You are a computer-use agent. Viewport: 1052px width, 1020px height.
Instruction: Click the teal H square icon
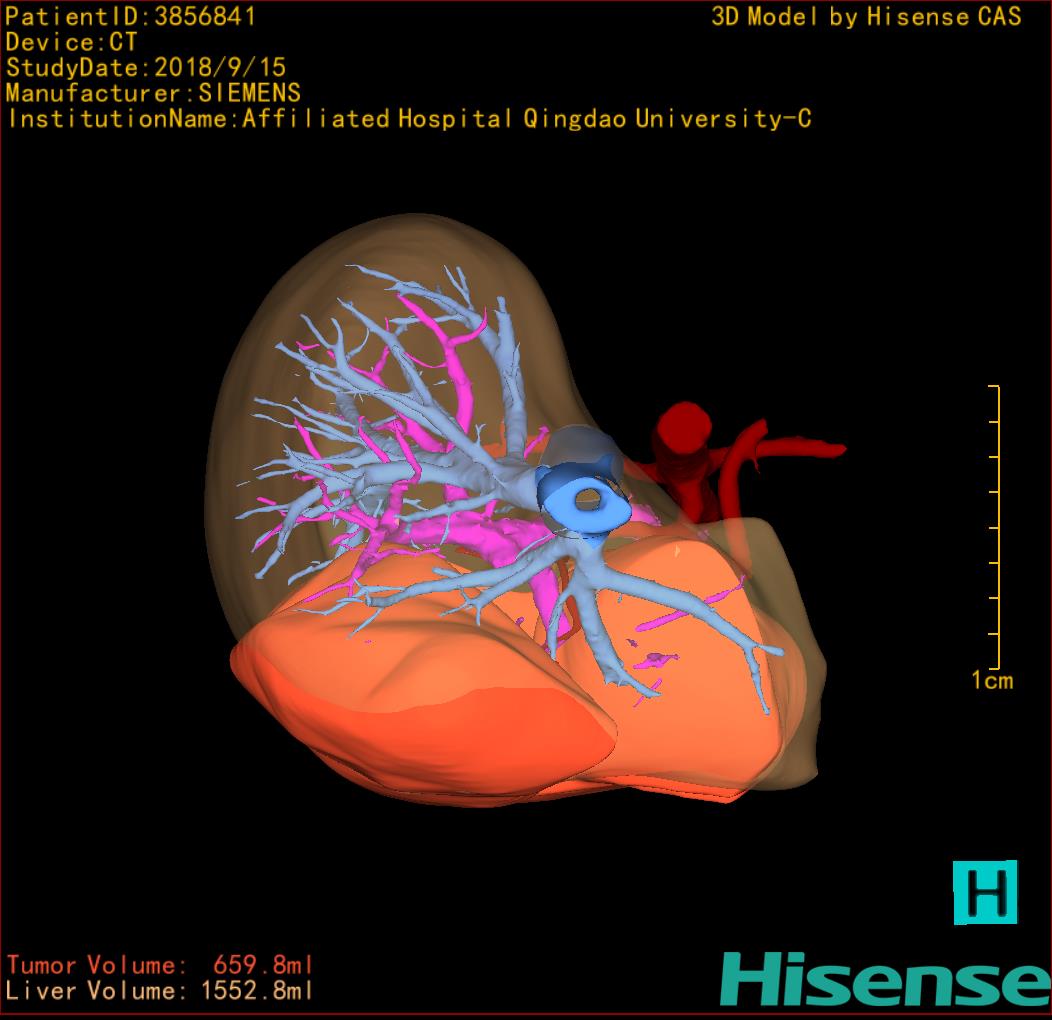point(984,891)
